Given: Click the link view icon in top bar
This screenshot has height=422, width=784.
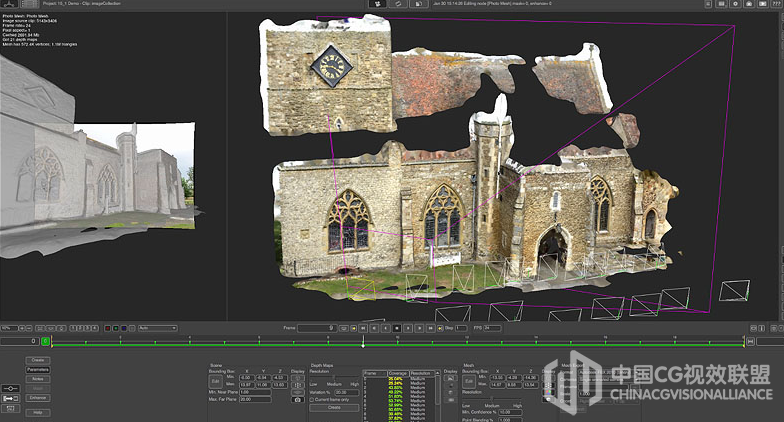Looking at the screenshot, I should 398,4.
